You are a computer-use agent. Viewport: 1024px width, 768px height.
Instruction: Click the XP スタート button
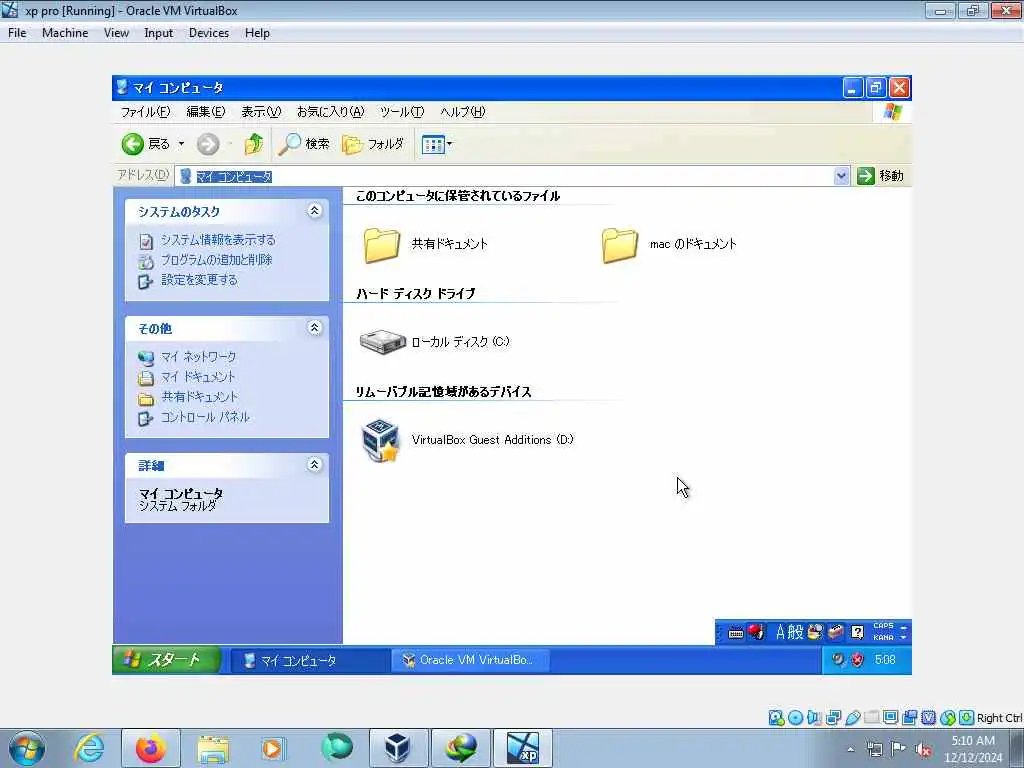(x=167, y=660)
